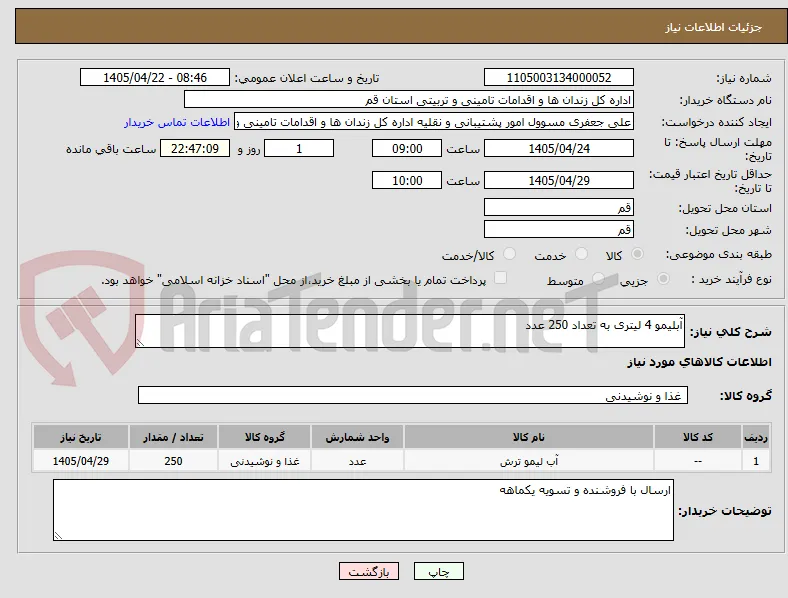
Task: Click the گروه کالا field غذا و نوشیدنی
Action: (x=413, y=395)
